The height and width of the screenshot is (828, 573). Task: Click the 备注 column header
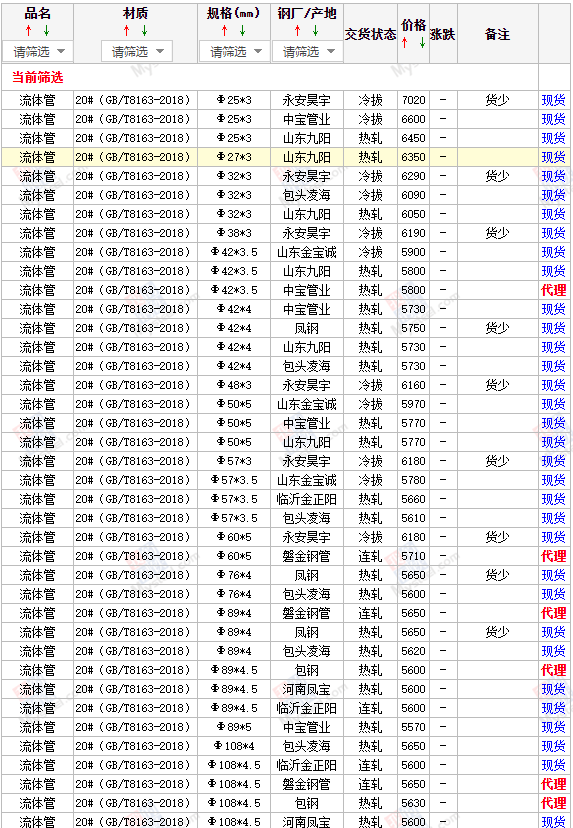[497, 34]
